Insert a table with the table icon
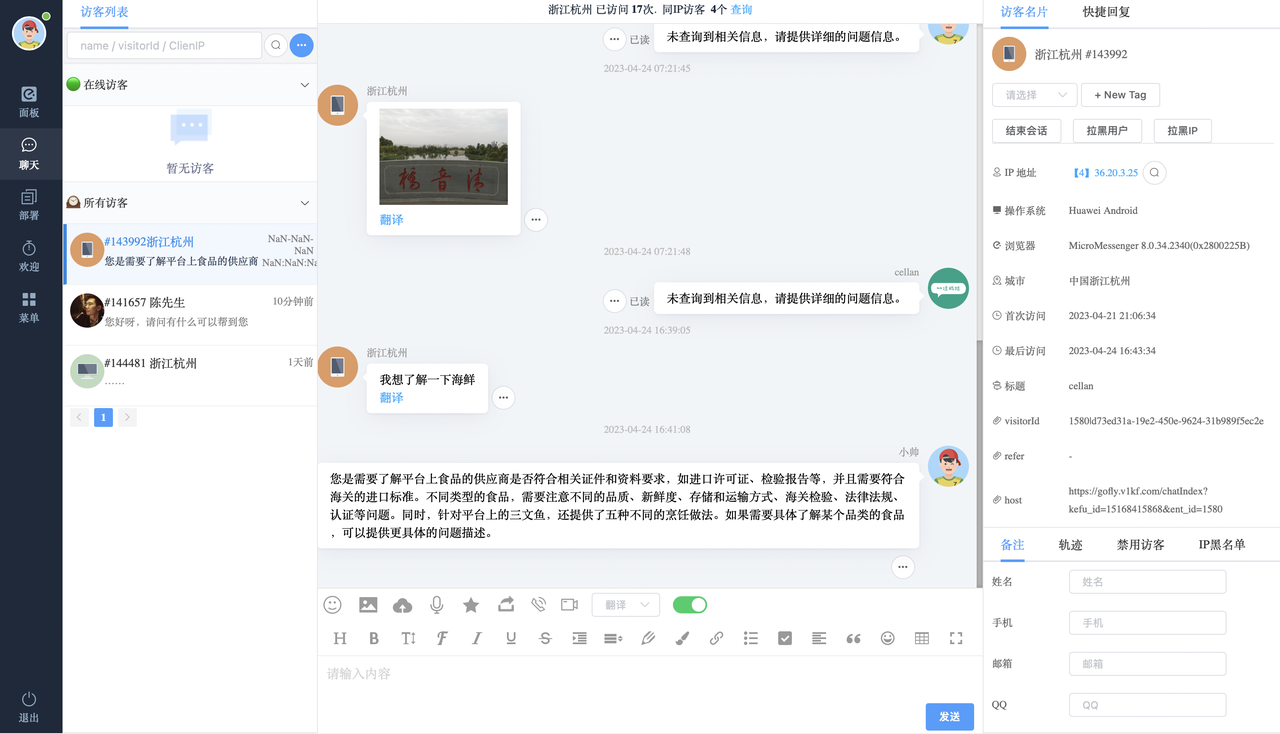This screenshot has height=734, width=1280. (x=921, y=637)
